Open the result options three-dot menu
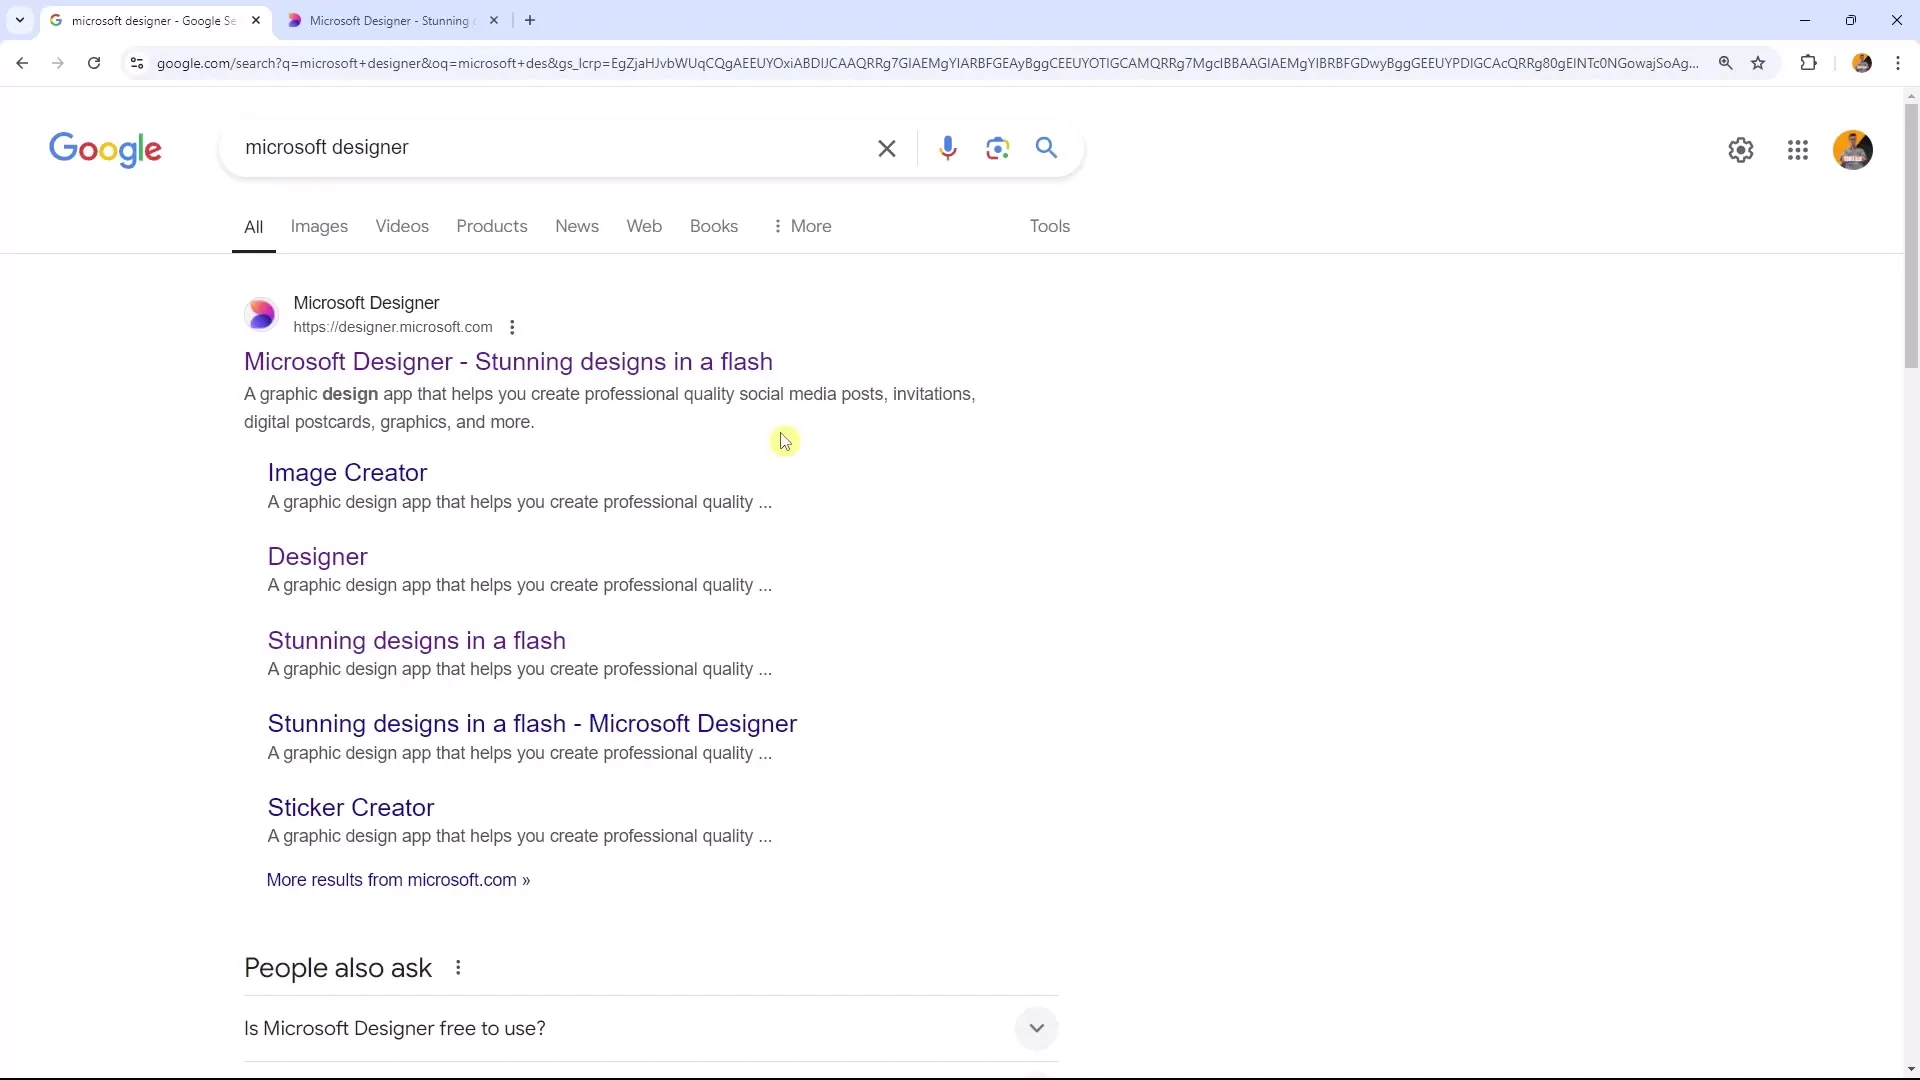 click(x=512, y=327)
